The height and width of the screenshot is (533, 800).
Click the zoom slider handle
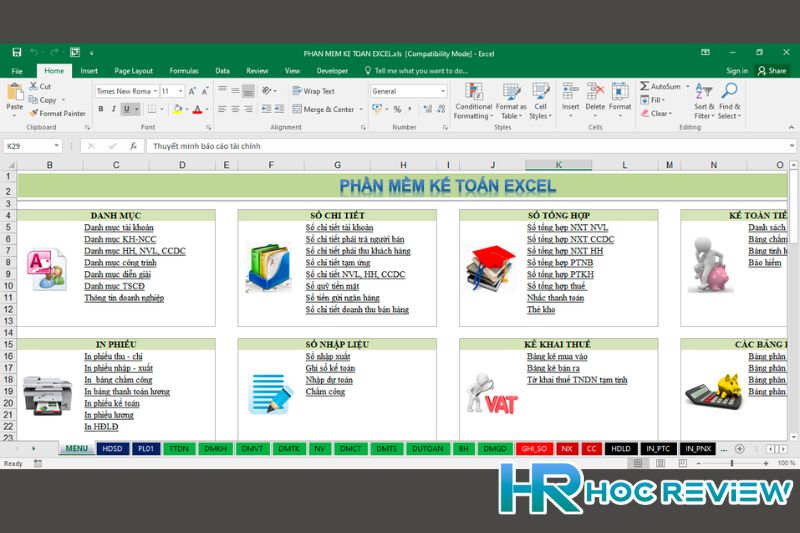click(732, 463)
